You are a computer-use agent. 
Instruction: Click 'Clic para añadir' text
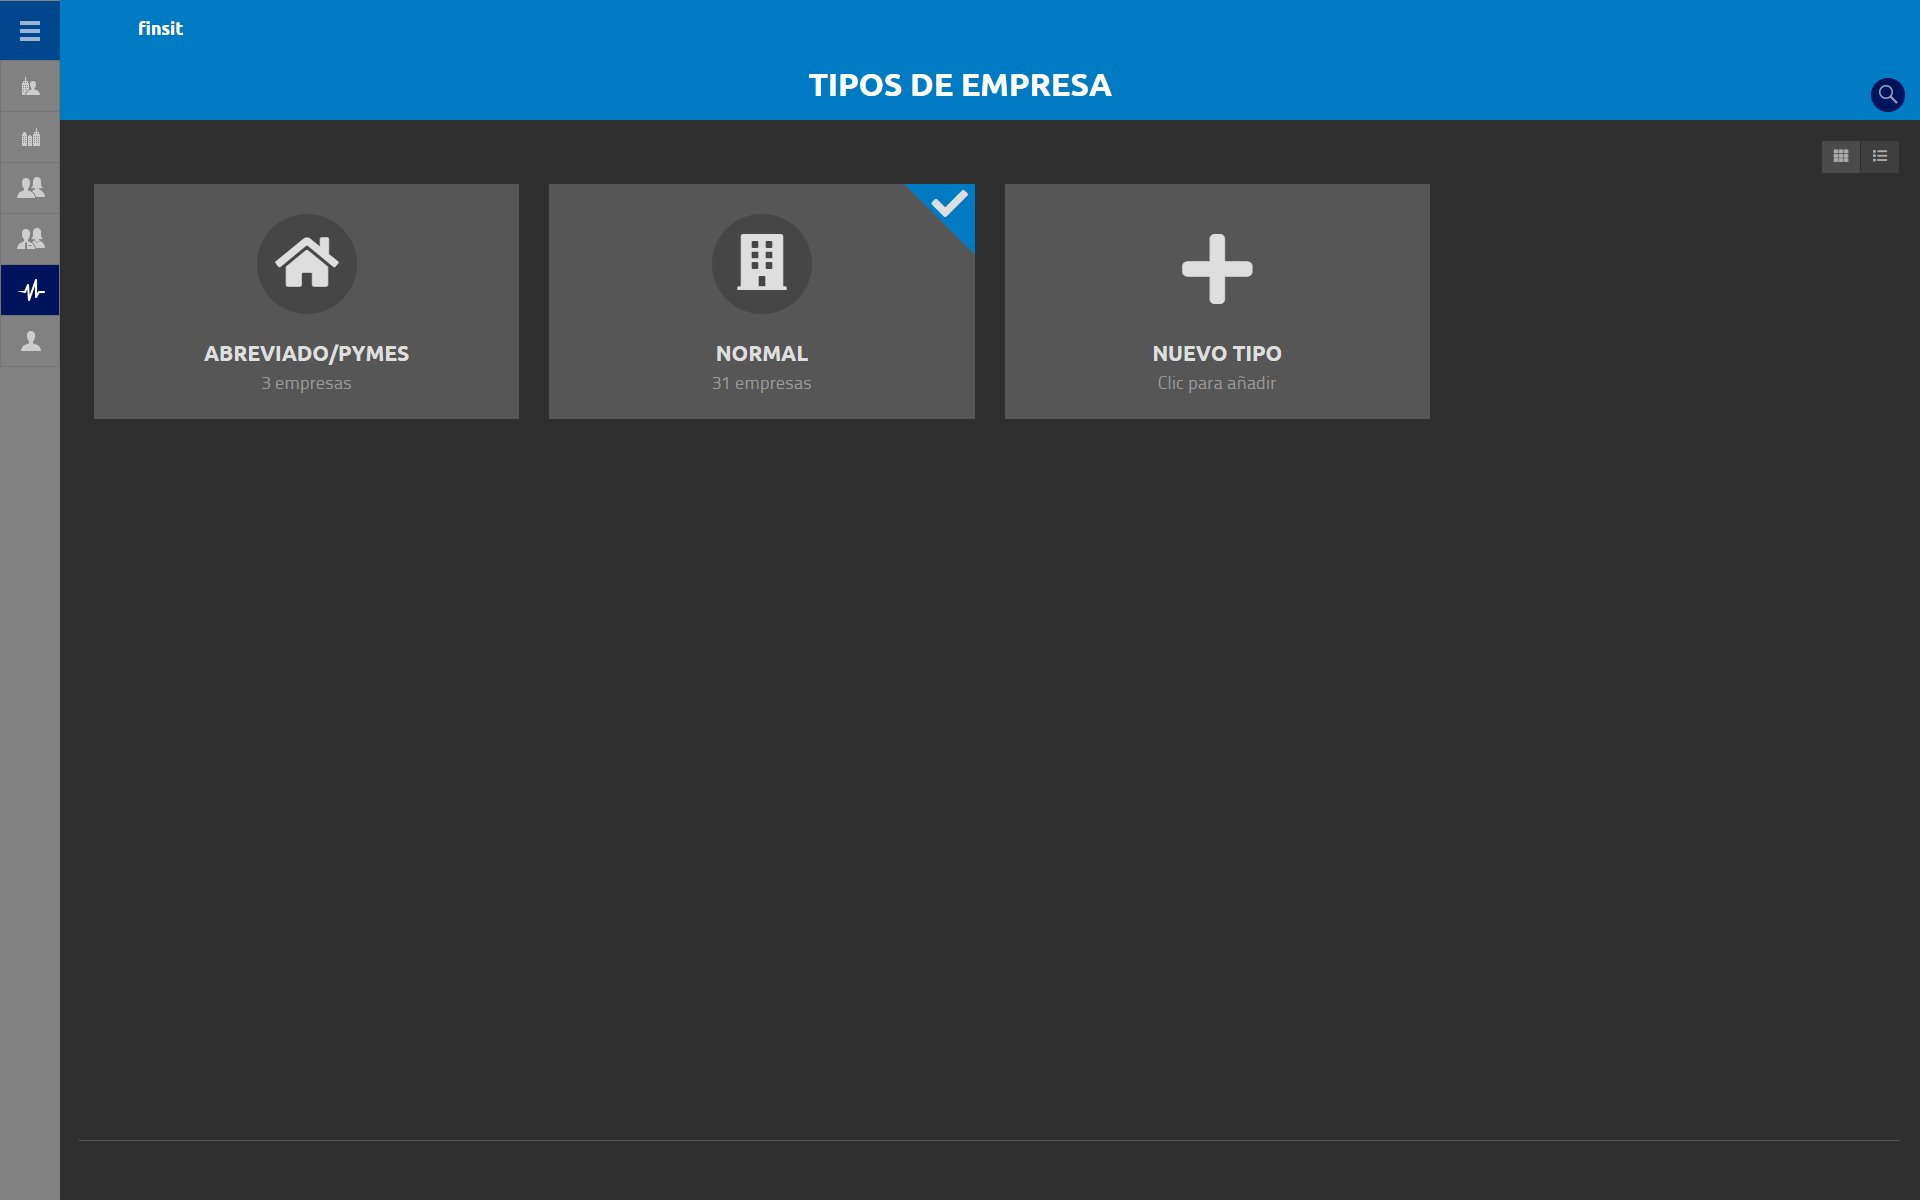1217,383
